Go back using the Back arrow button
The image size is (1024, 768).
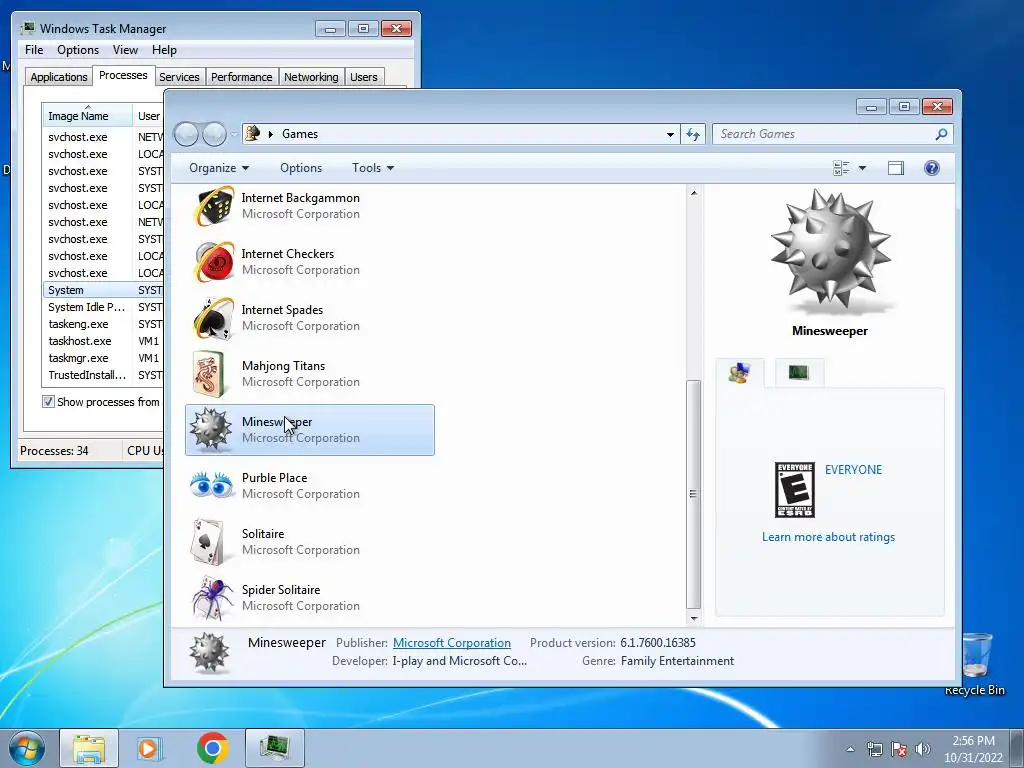tap(186, 134)
